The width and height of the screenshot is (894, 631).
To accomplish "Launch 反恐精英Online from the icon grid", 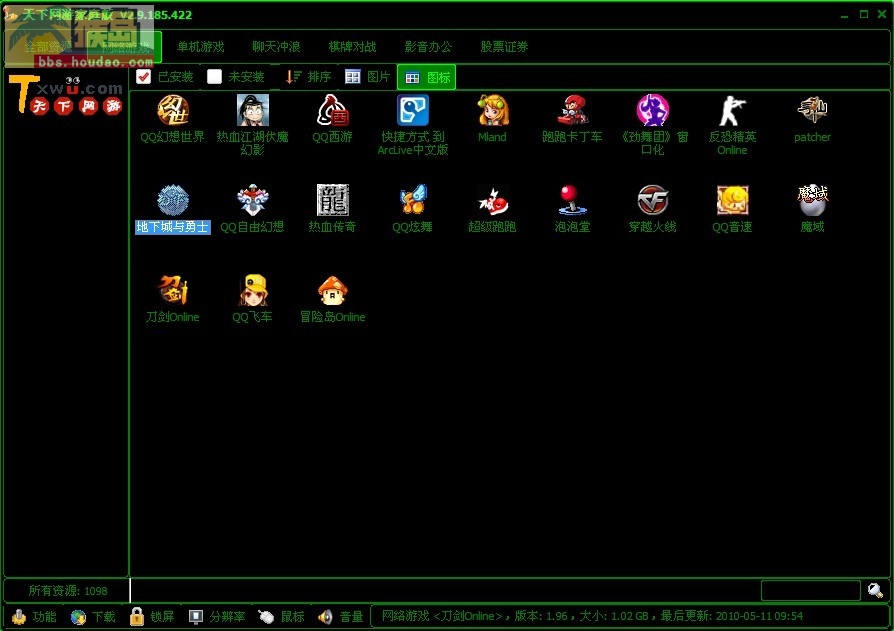I will [733, 111].
